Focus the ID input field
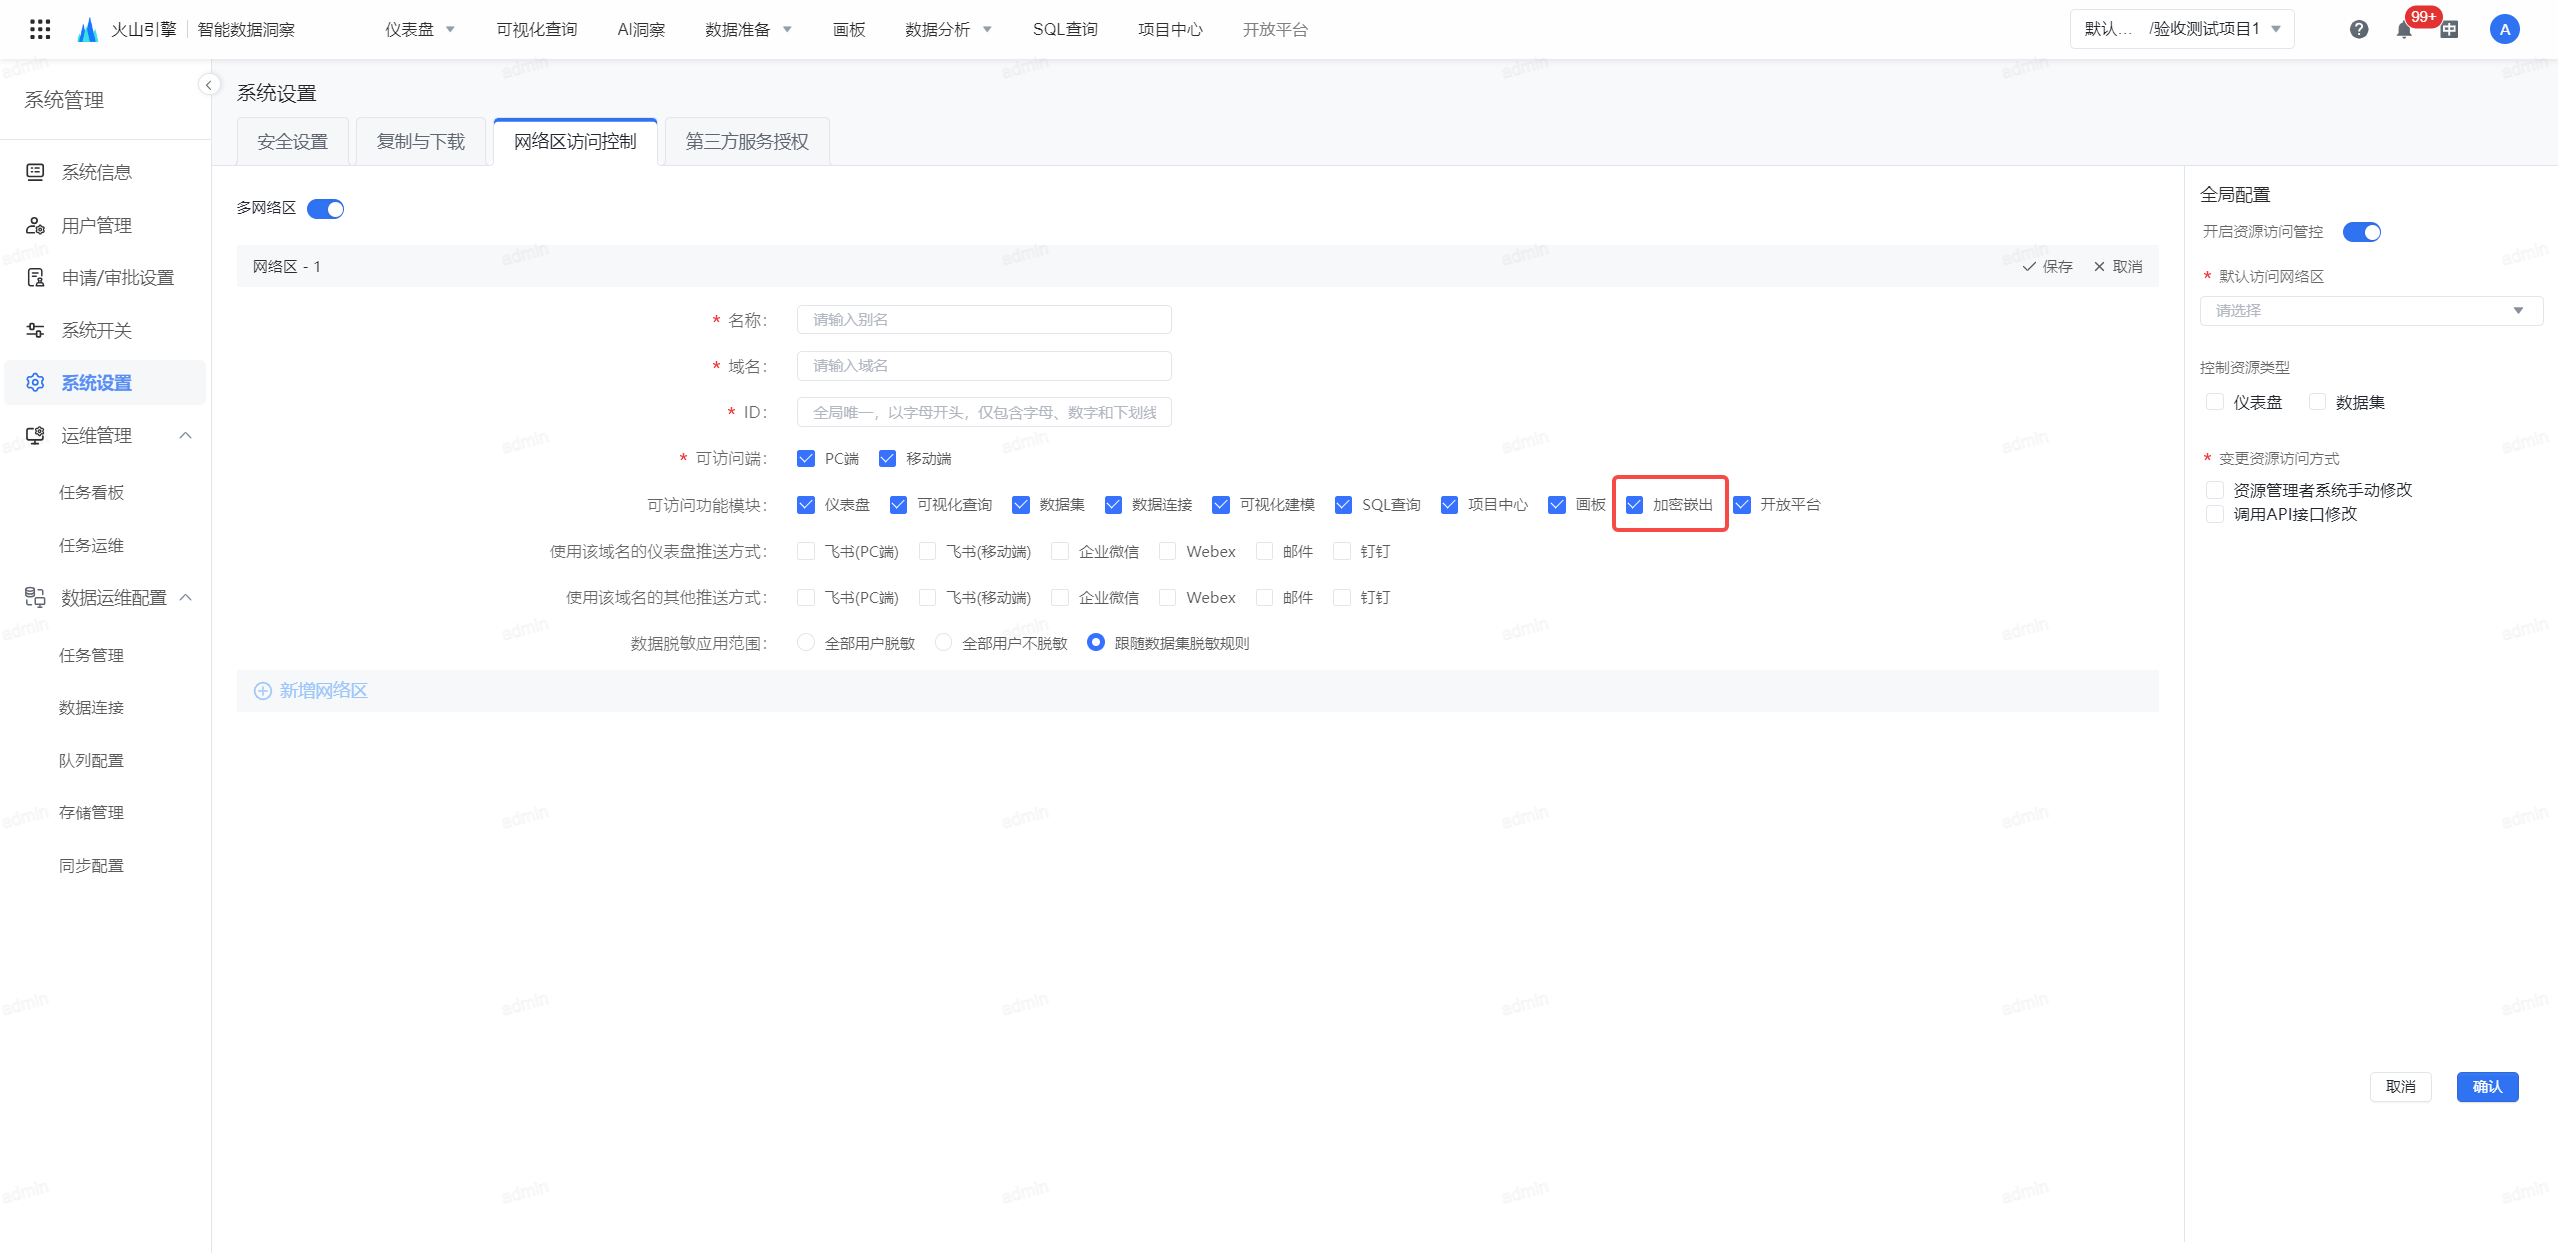The image size is (2558, 1253). 984,412
